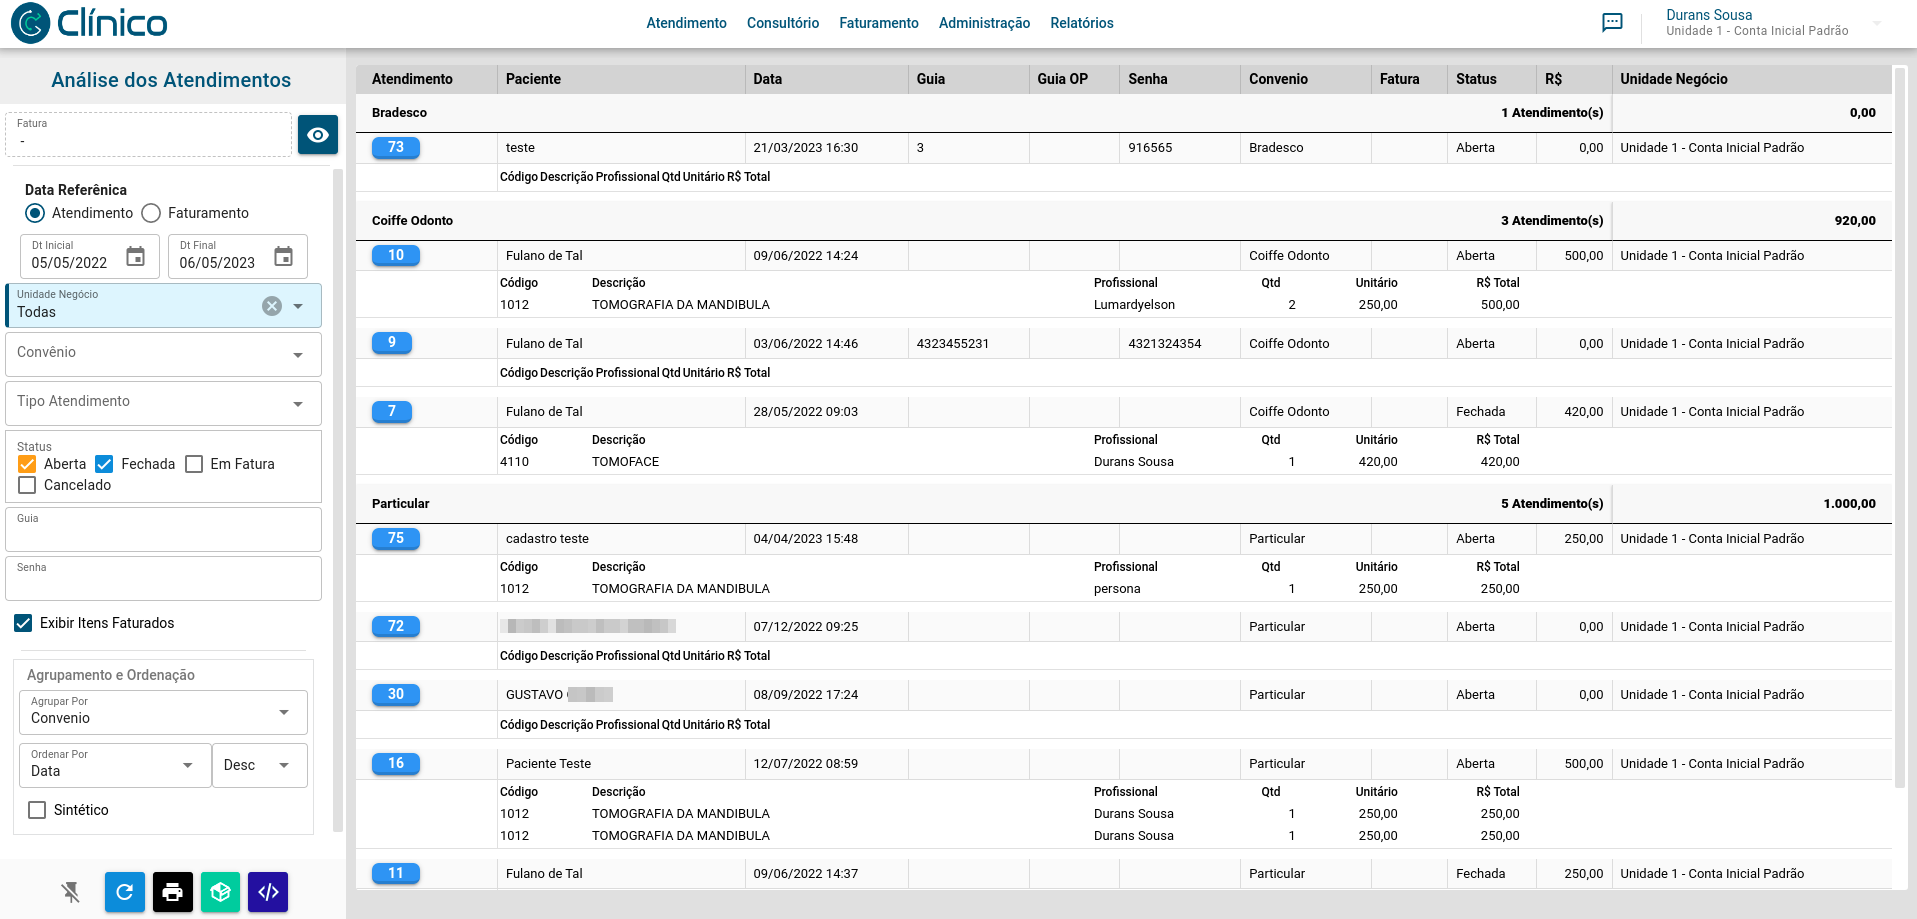Open the Dt Inicial calendar picker
This screenshot has height=919, width=1917.
(x=136, y=257)
